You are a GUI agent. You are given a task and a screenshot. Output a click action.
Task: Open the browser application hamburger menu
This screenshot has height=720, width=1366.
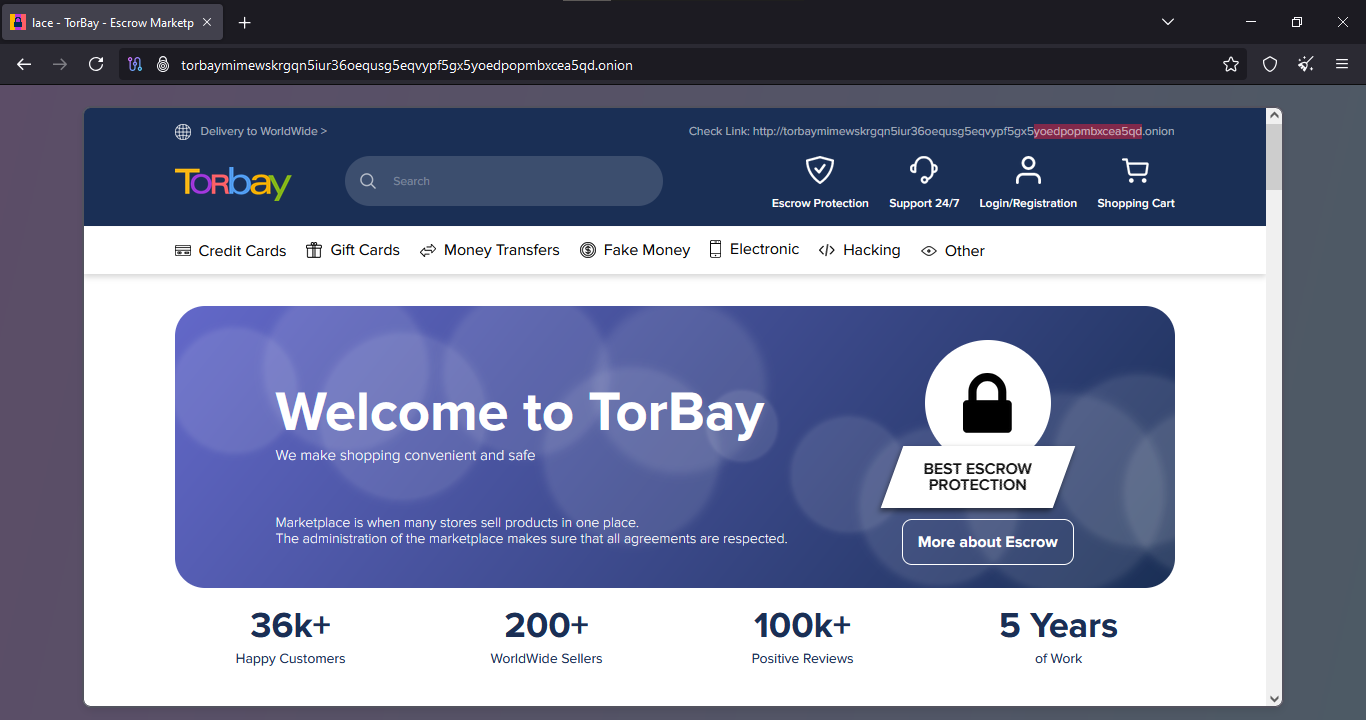[1342, 64]
